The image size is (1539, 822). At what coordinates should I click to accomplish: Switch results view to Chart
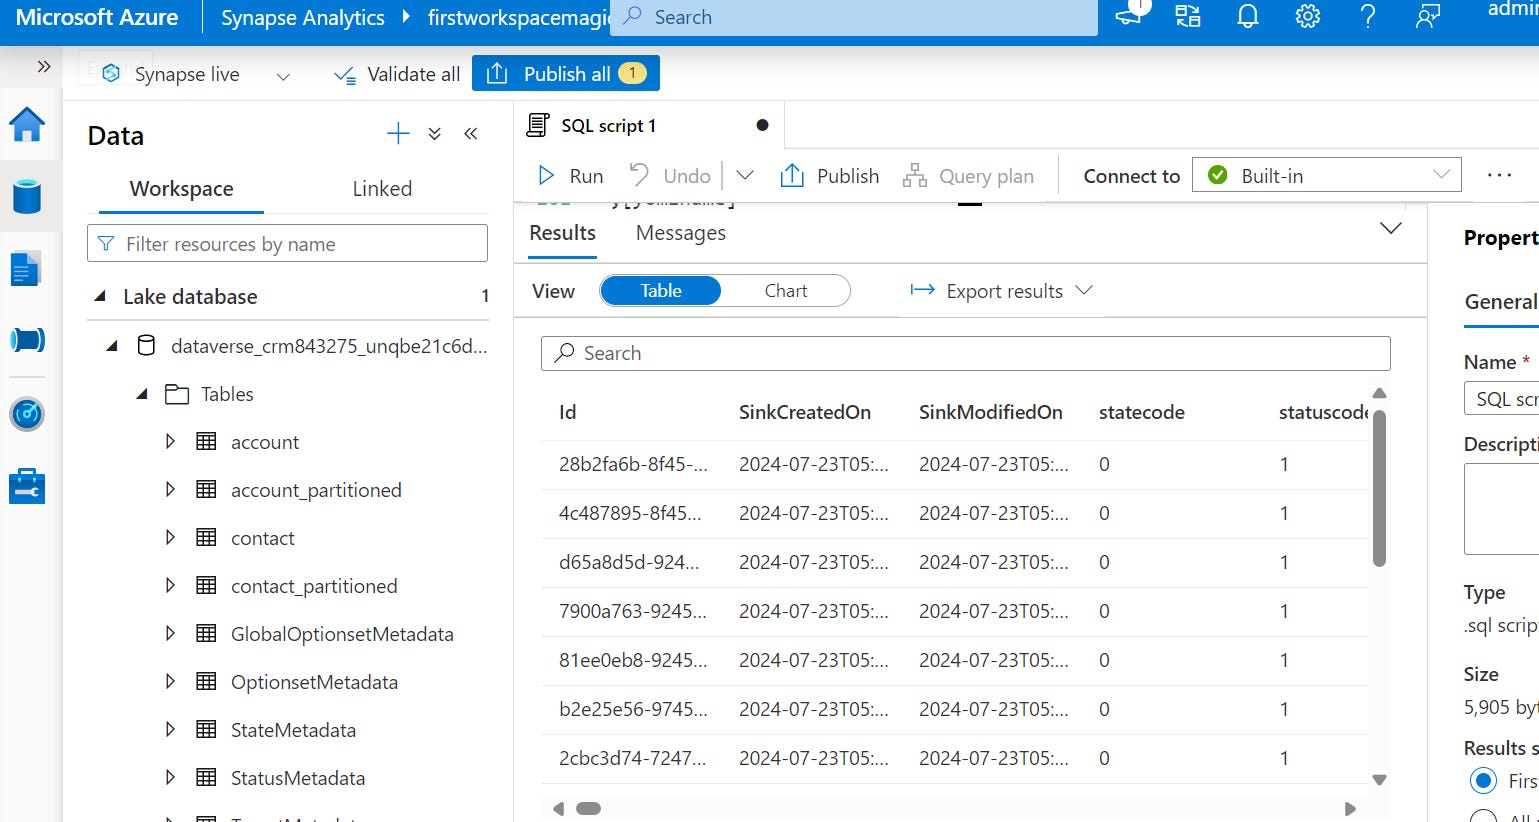point(785,290)
